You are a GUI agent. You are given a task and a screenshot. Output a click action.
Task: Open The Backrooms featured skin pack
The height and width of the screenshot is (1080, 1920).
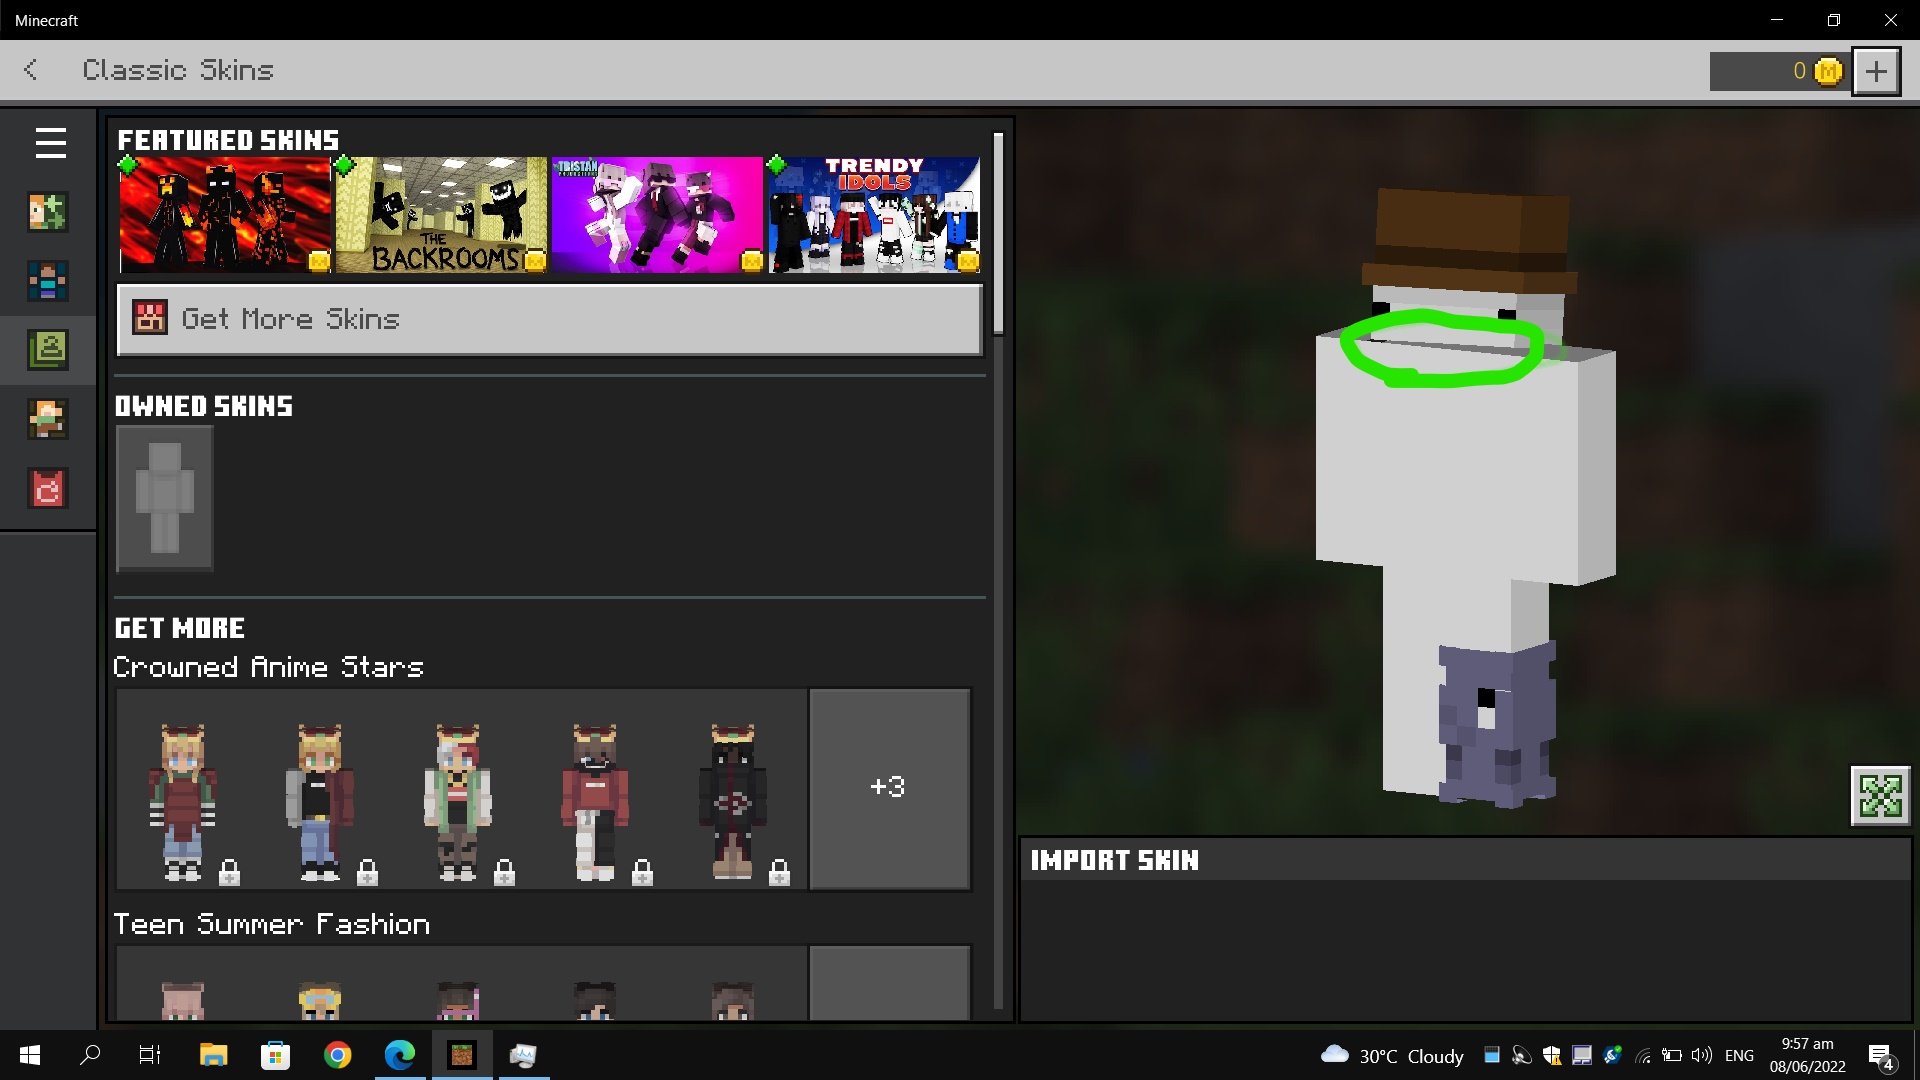coord(441,215)
